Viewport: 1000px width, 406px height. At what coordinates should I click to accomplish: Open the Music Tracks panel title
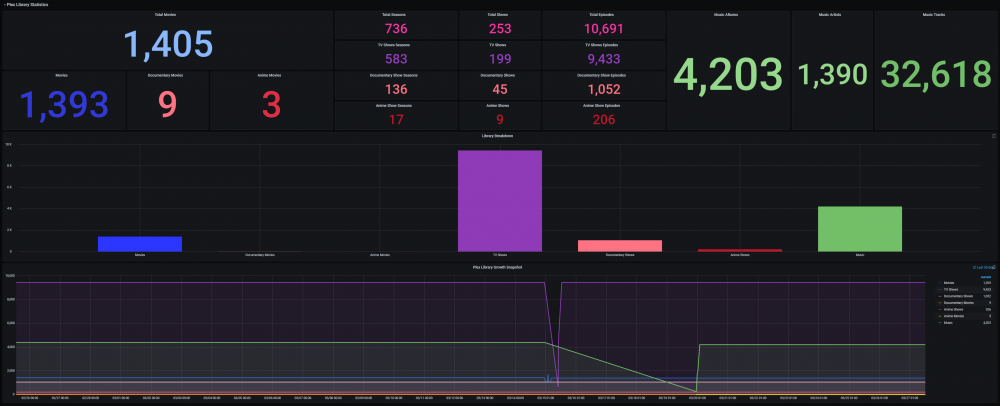(x=936, y=14)
